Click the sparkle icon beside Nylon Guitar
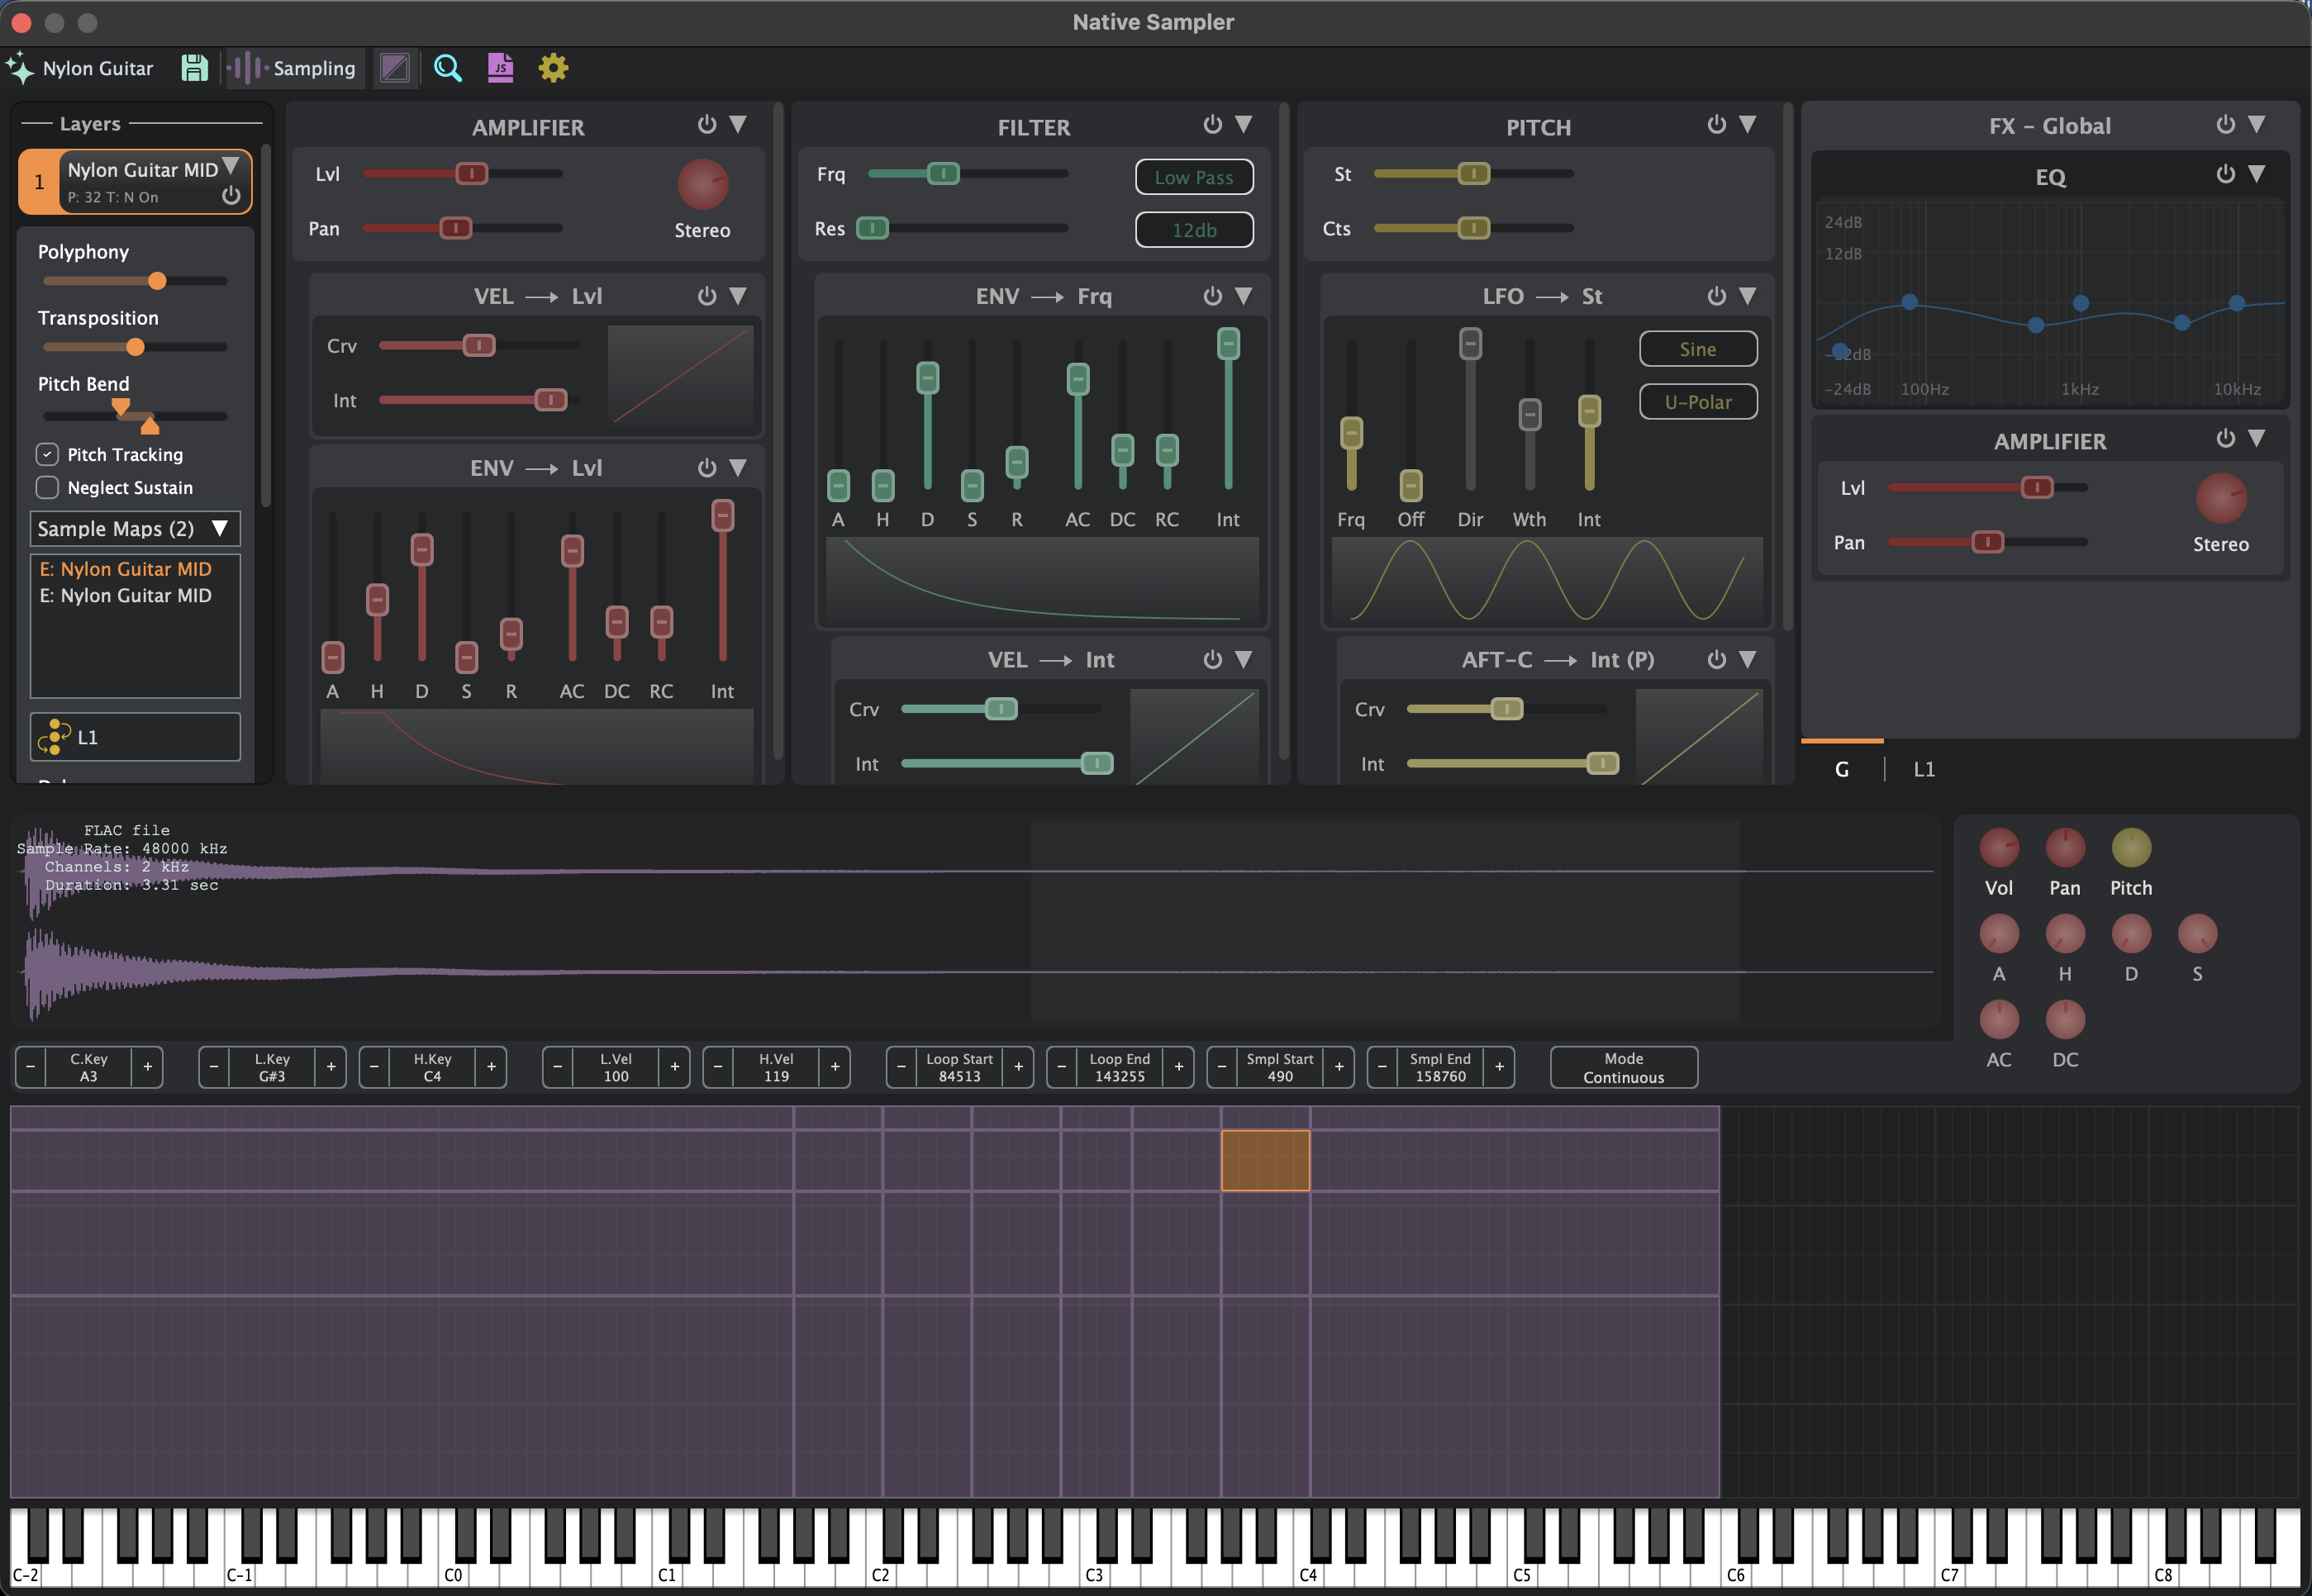The image size is (2312, 1596). coord(20,68)
